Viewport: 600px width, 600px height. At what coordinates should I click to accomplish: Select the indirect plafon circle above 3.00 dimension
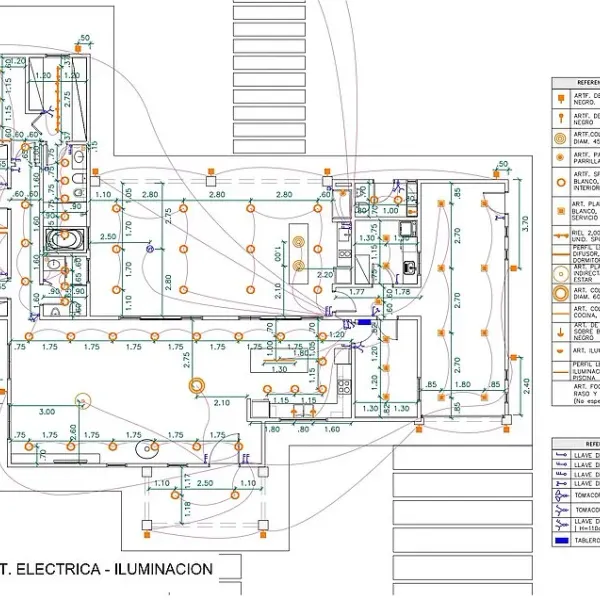(x=83, y=401)
